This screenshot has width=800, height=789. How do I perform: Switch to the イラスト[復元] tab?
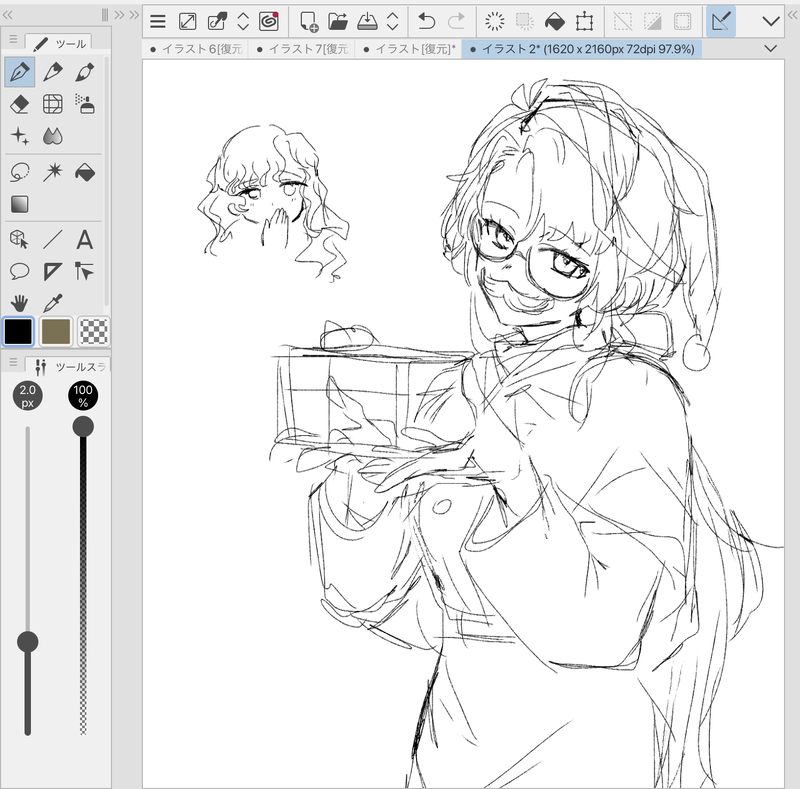pos(409,49)
